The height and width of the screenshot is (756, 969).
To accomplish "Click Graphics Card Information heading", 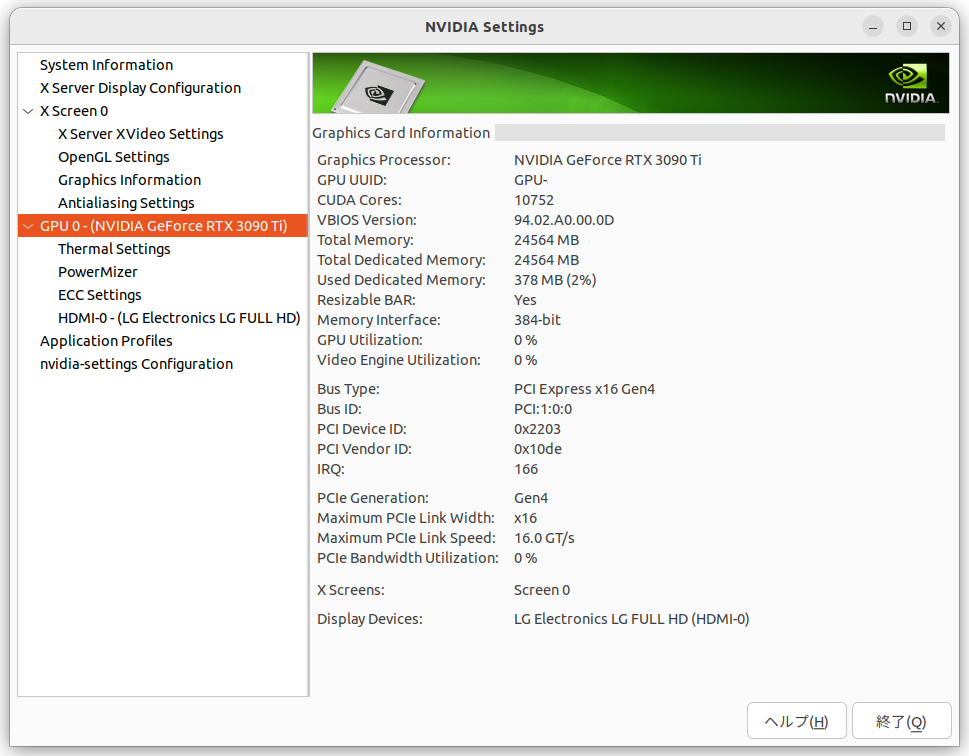I will (x=401, y=133).
